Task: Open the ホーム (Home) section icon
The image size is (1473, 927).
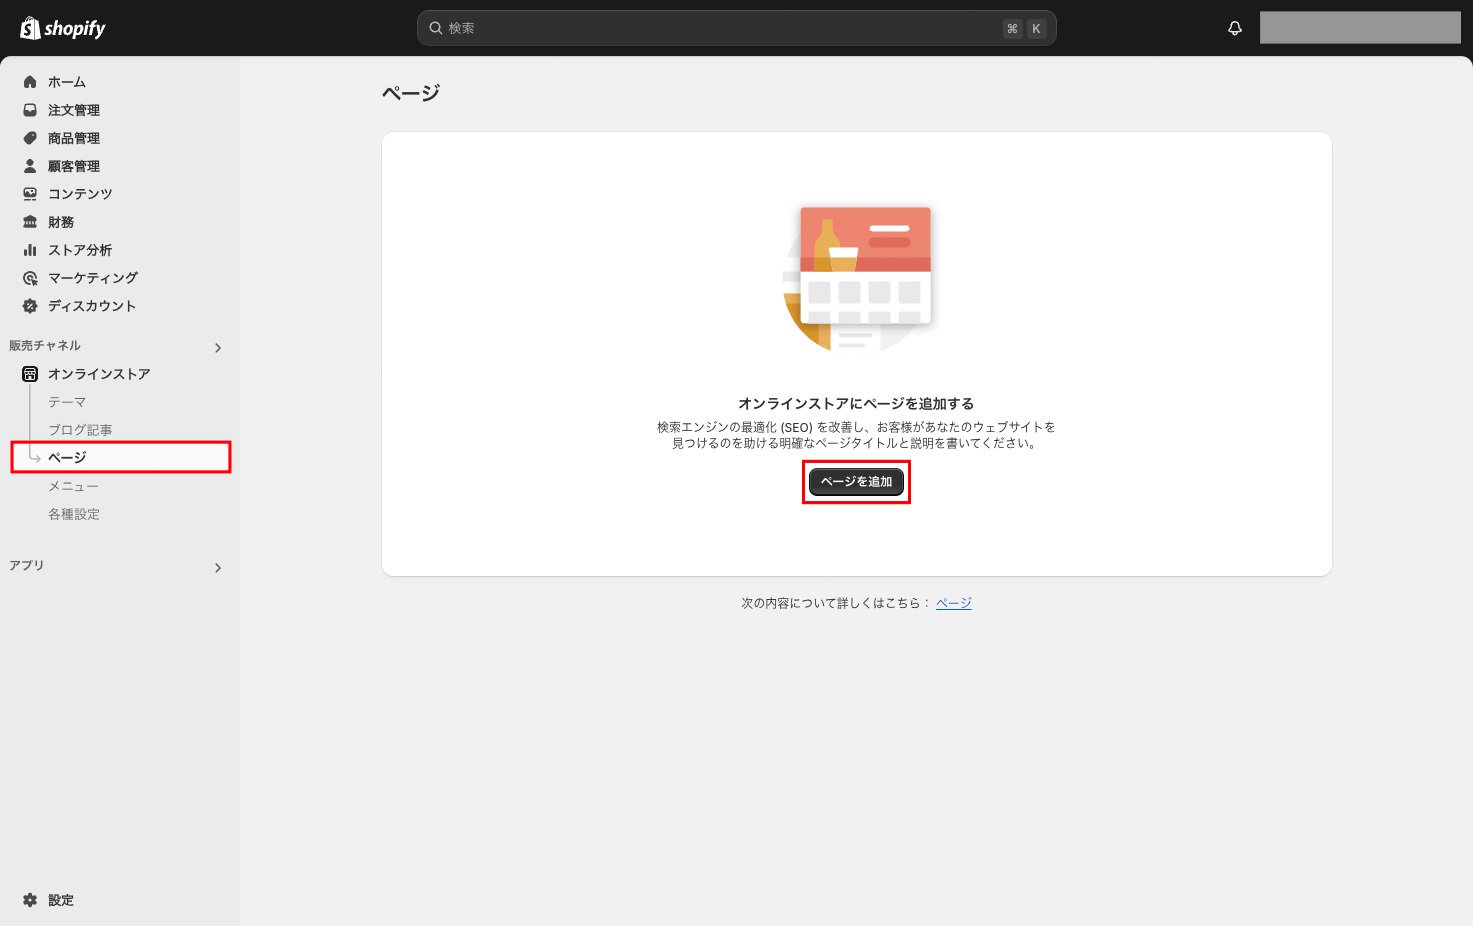Action: tap(30, 82)
